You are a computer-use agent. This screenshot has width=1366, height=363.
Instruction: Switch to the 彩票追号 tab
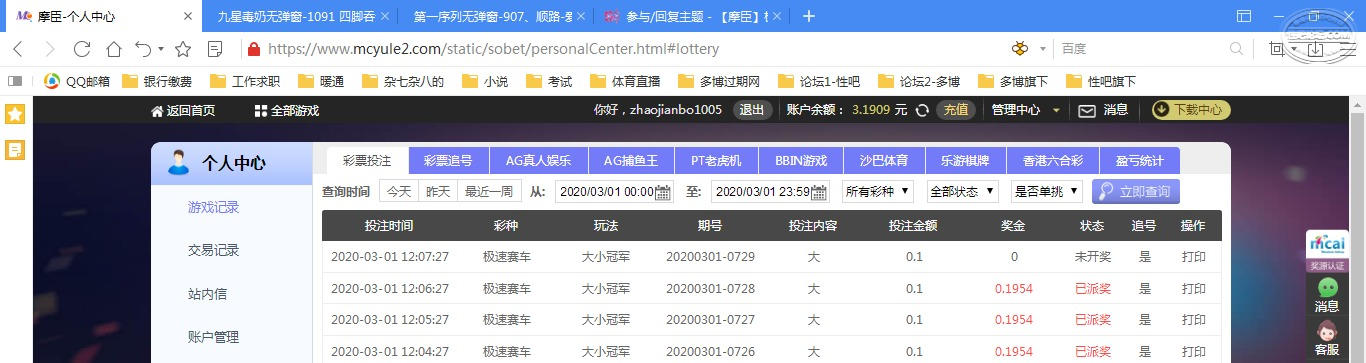click(448, 160)
